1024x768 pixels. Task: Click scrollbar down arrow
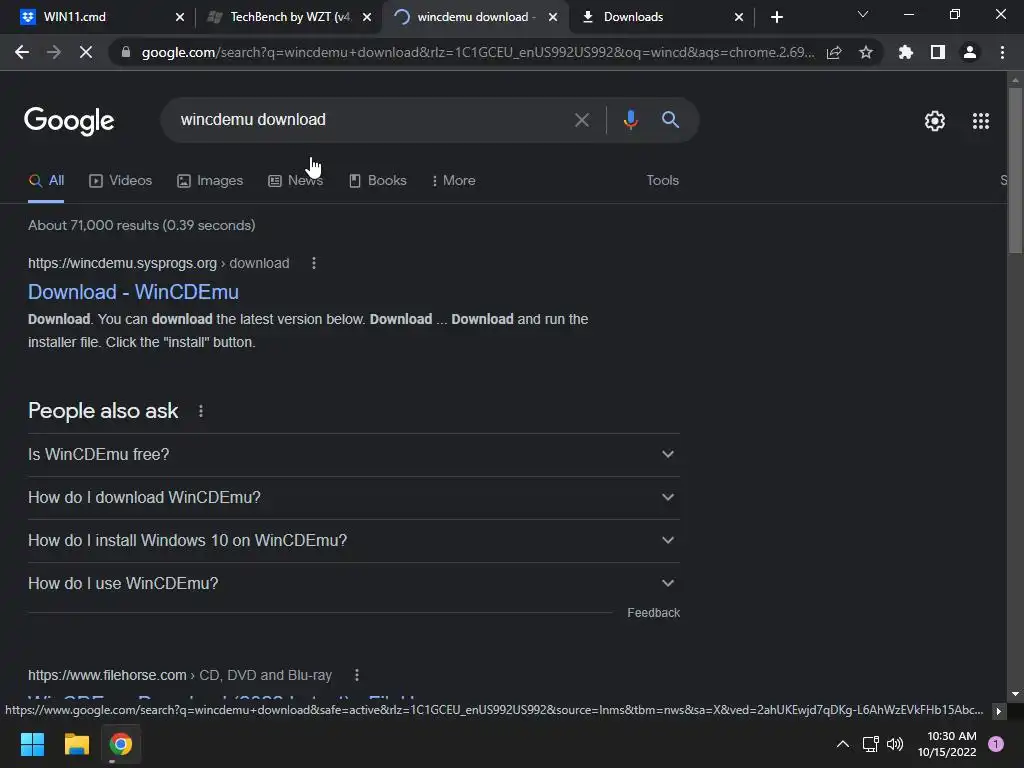pyautogui.click(x=1015, y=694)
